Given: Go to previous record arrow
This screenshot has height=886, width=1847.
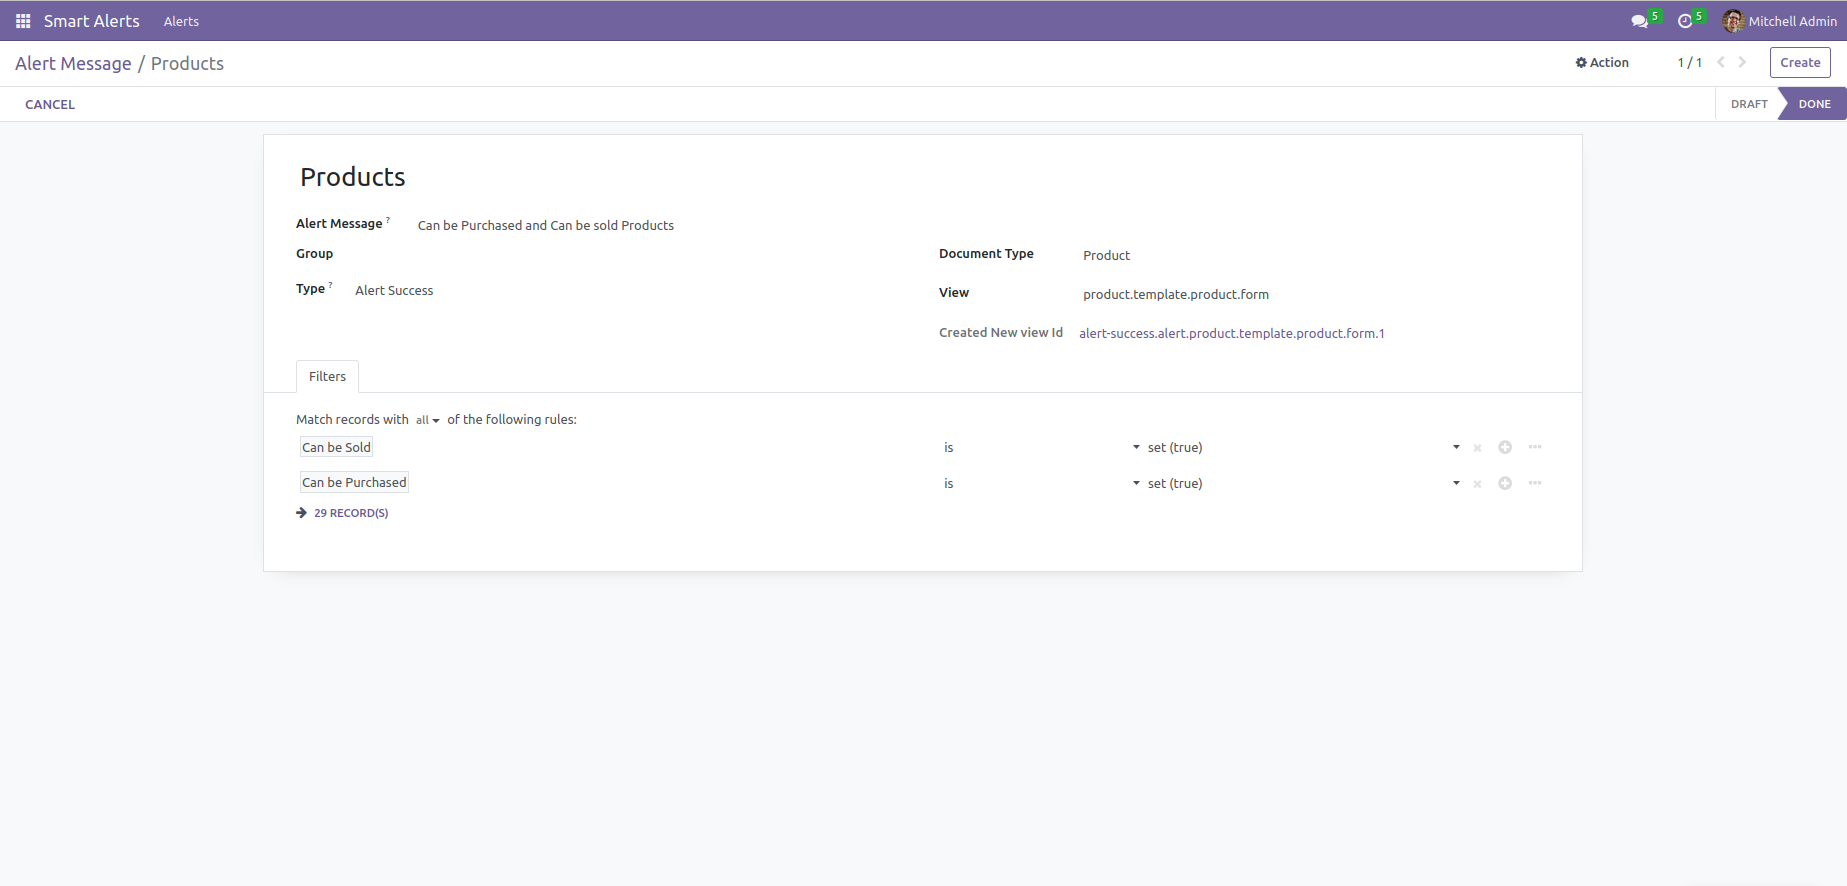Looking at the screenshot, I should click(x=1721, y=62).
